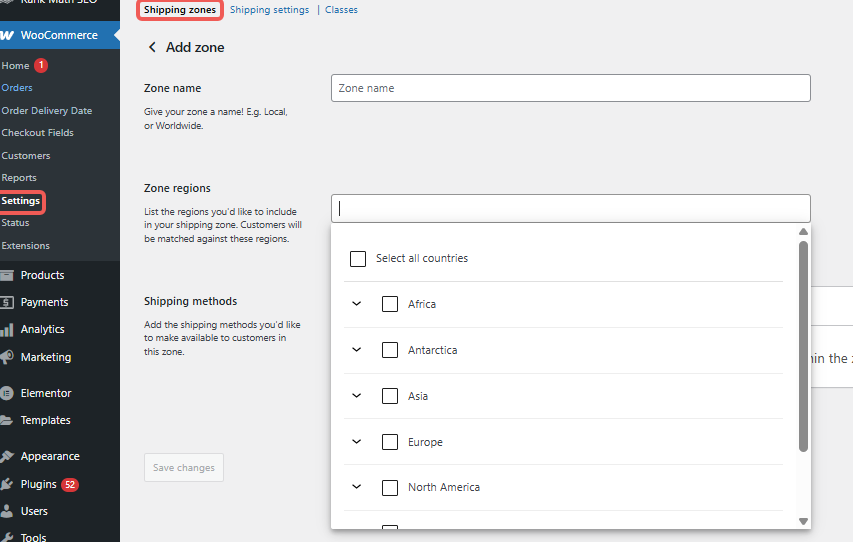The width and height of the screenshot is (853, 542).
Task: Click the Plugins plug icon
Action: click(x=6, y=484)
